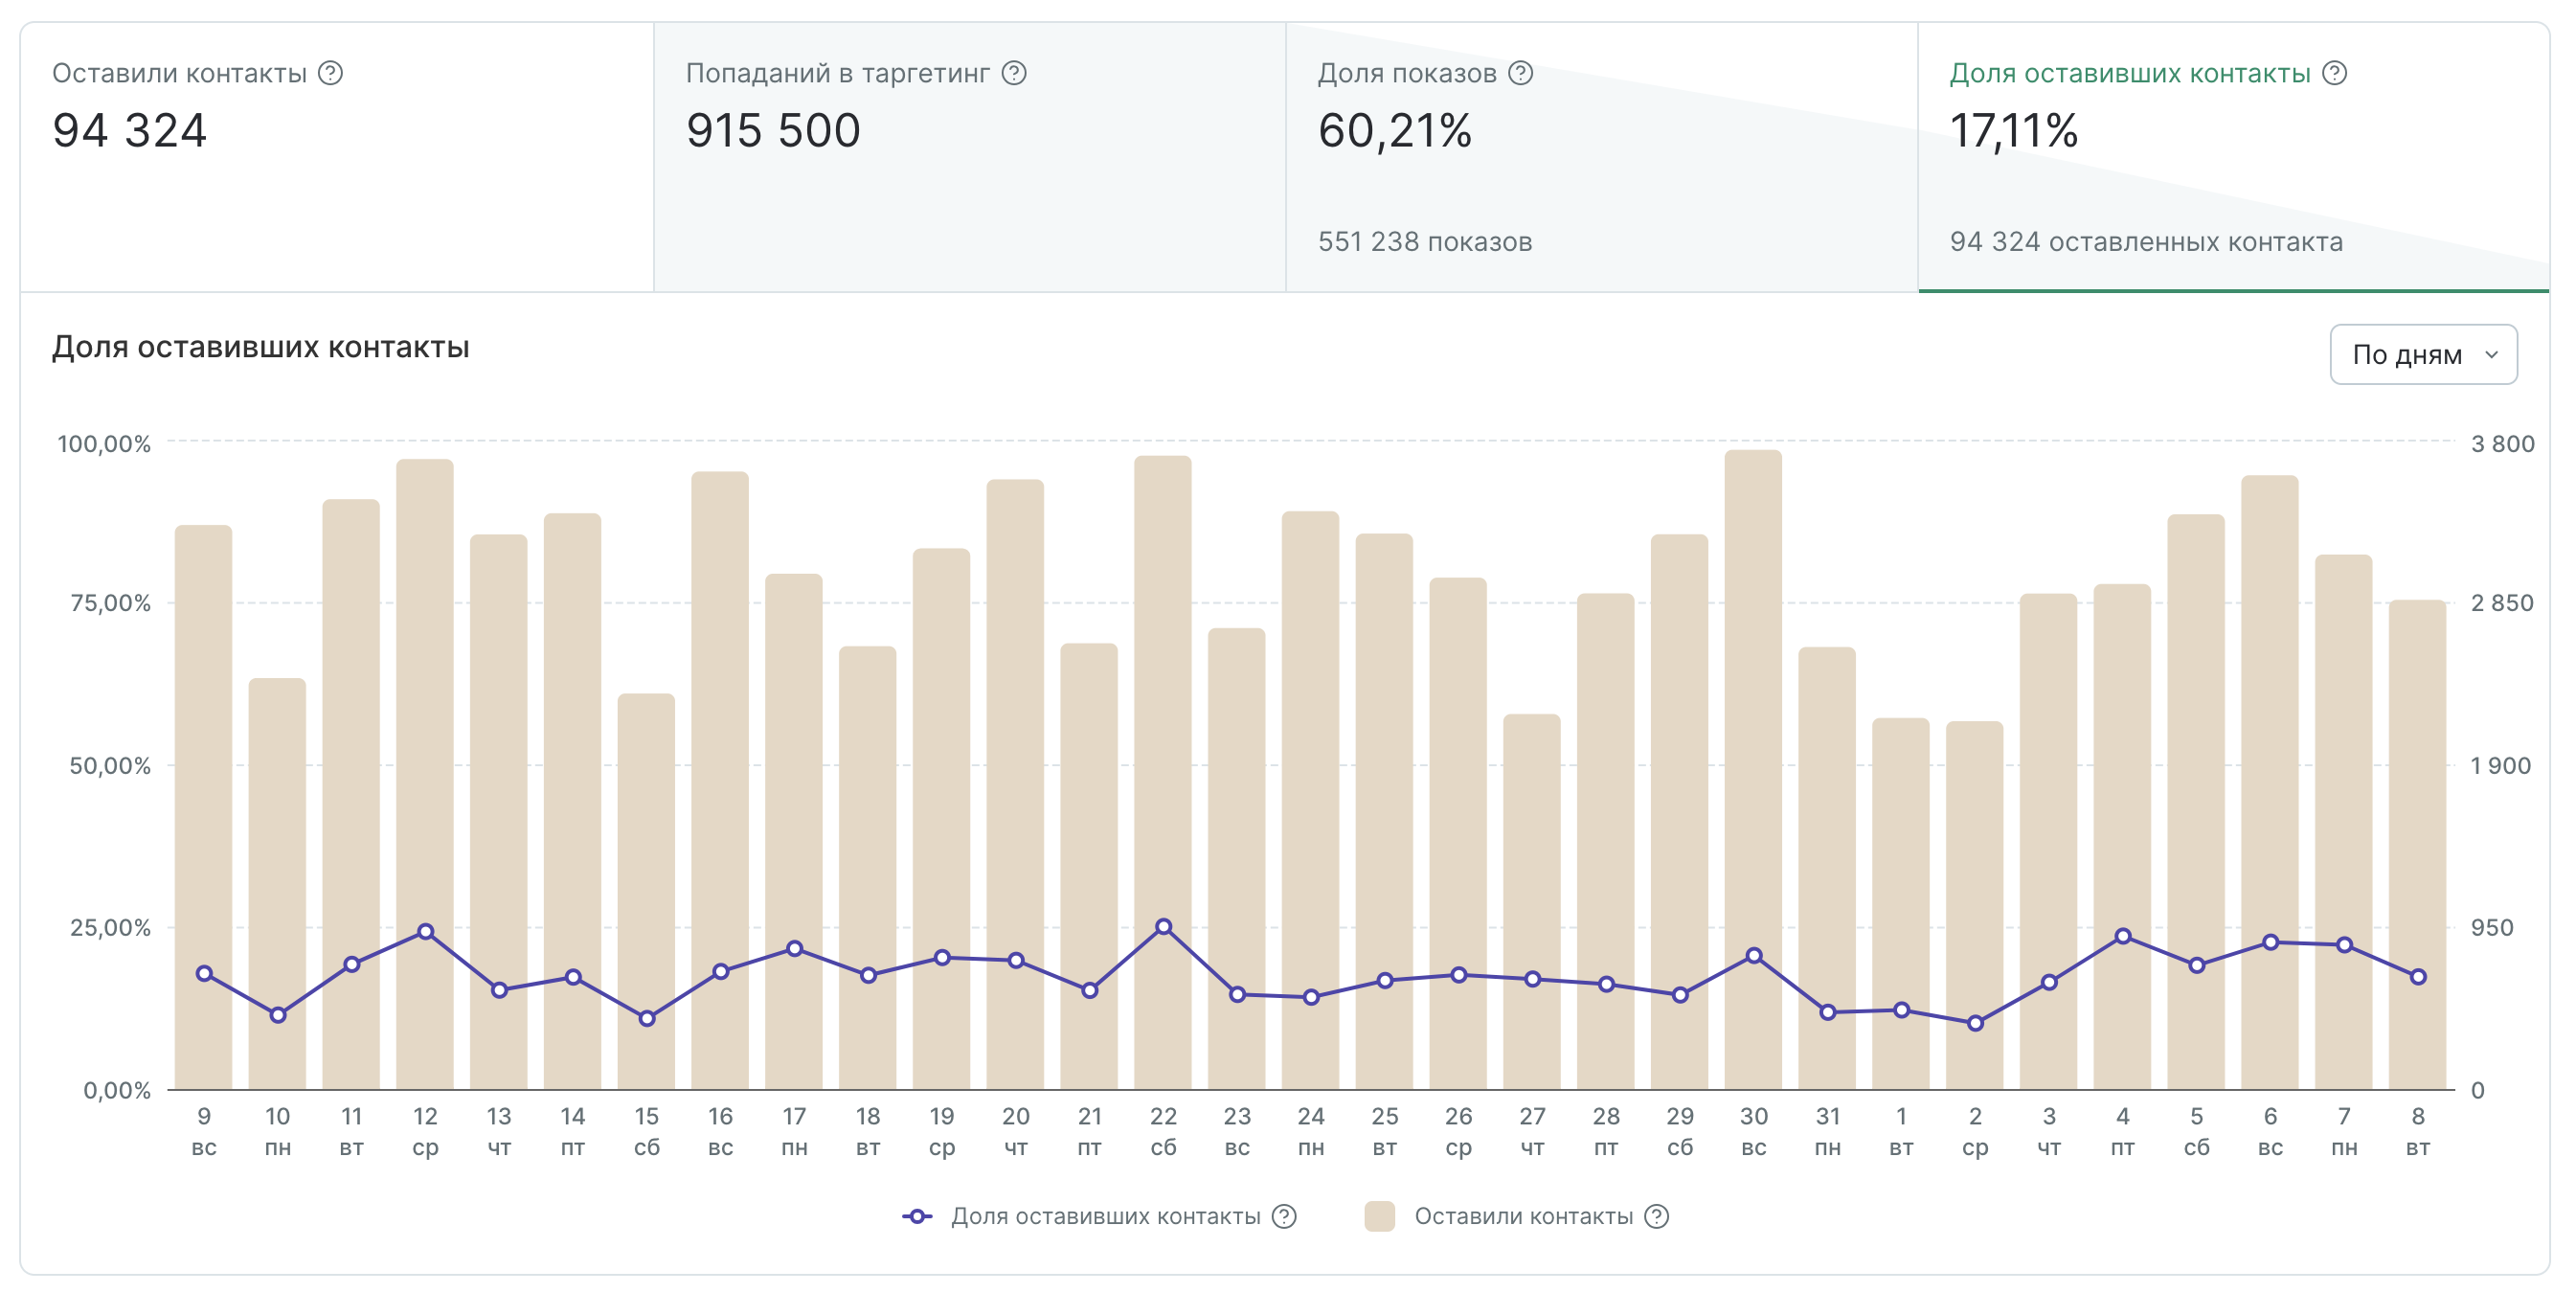Click the line point for 15 сб
Image resolution: width=2576 pixels, height=1293 pixels.
click(x=647, y=1018)
